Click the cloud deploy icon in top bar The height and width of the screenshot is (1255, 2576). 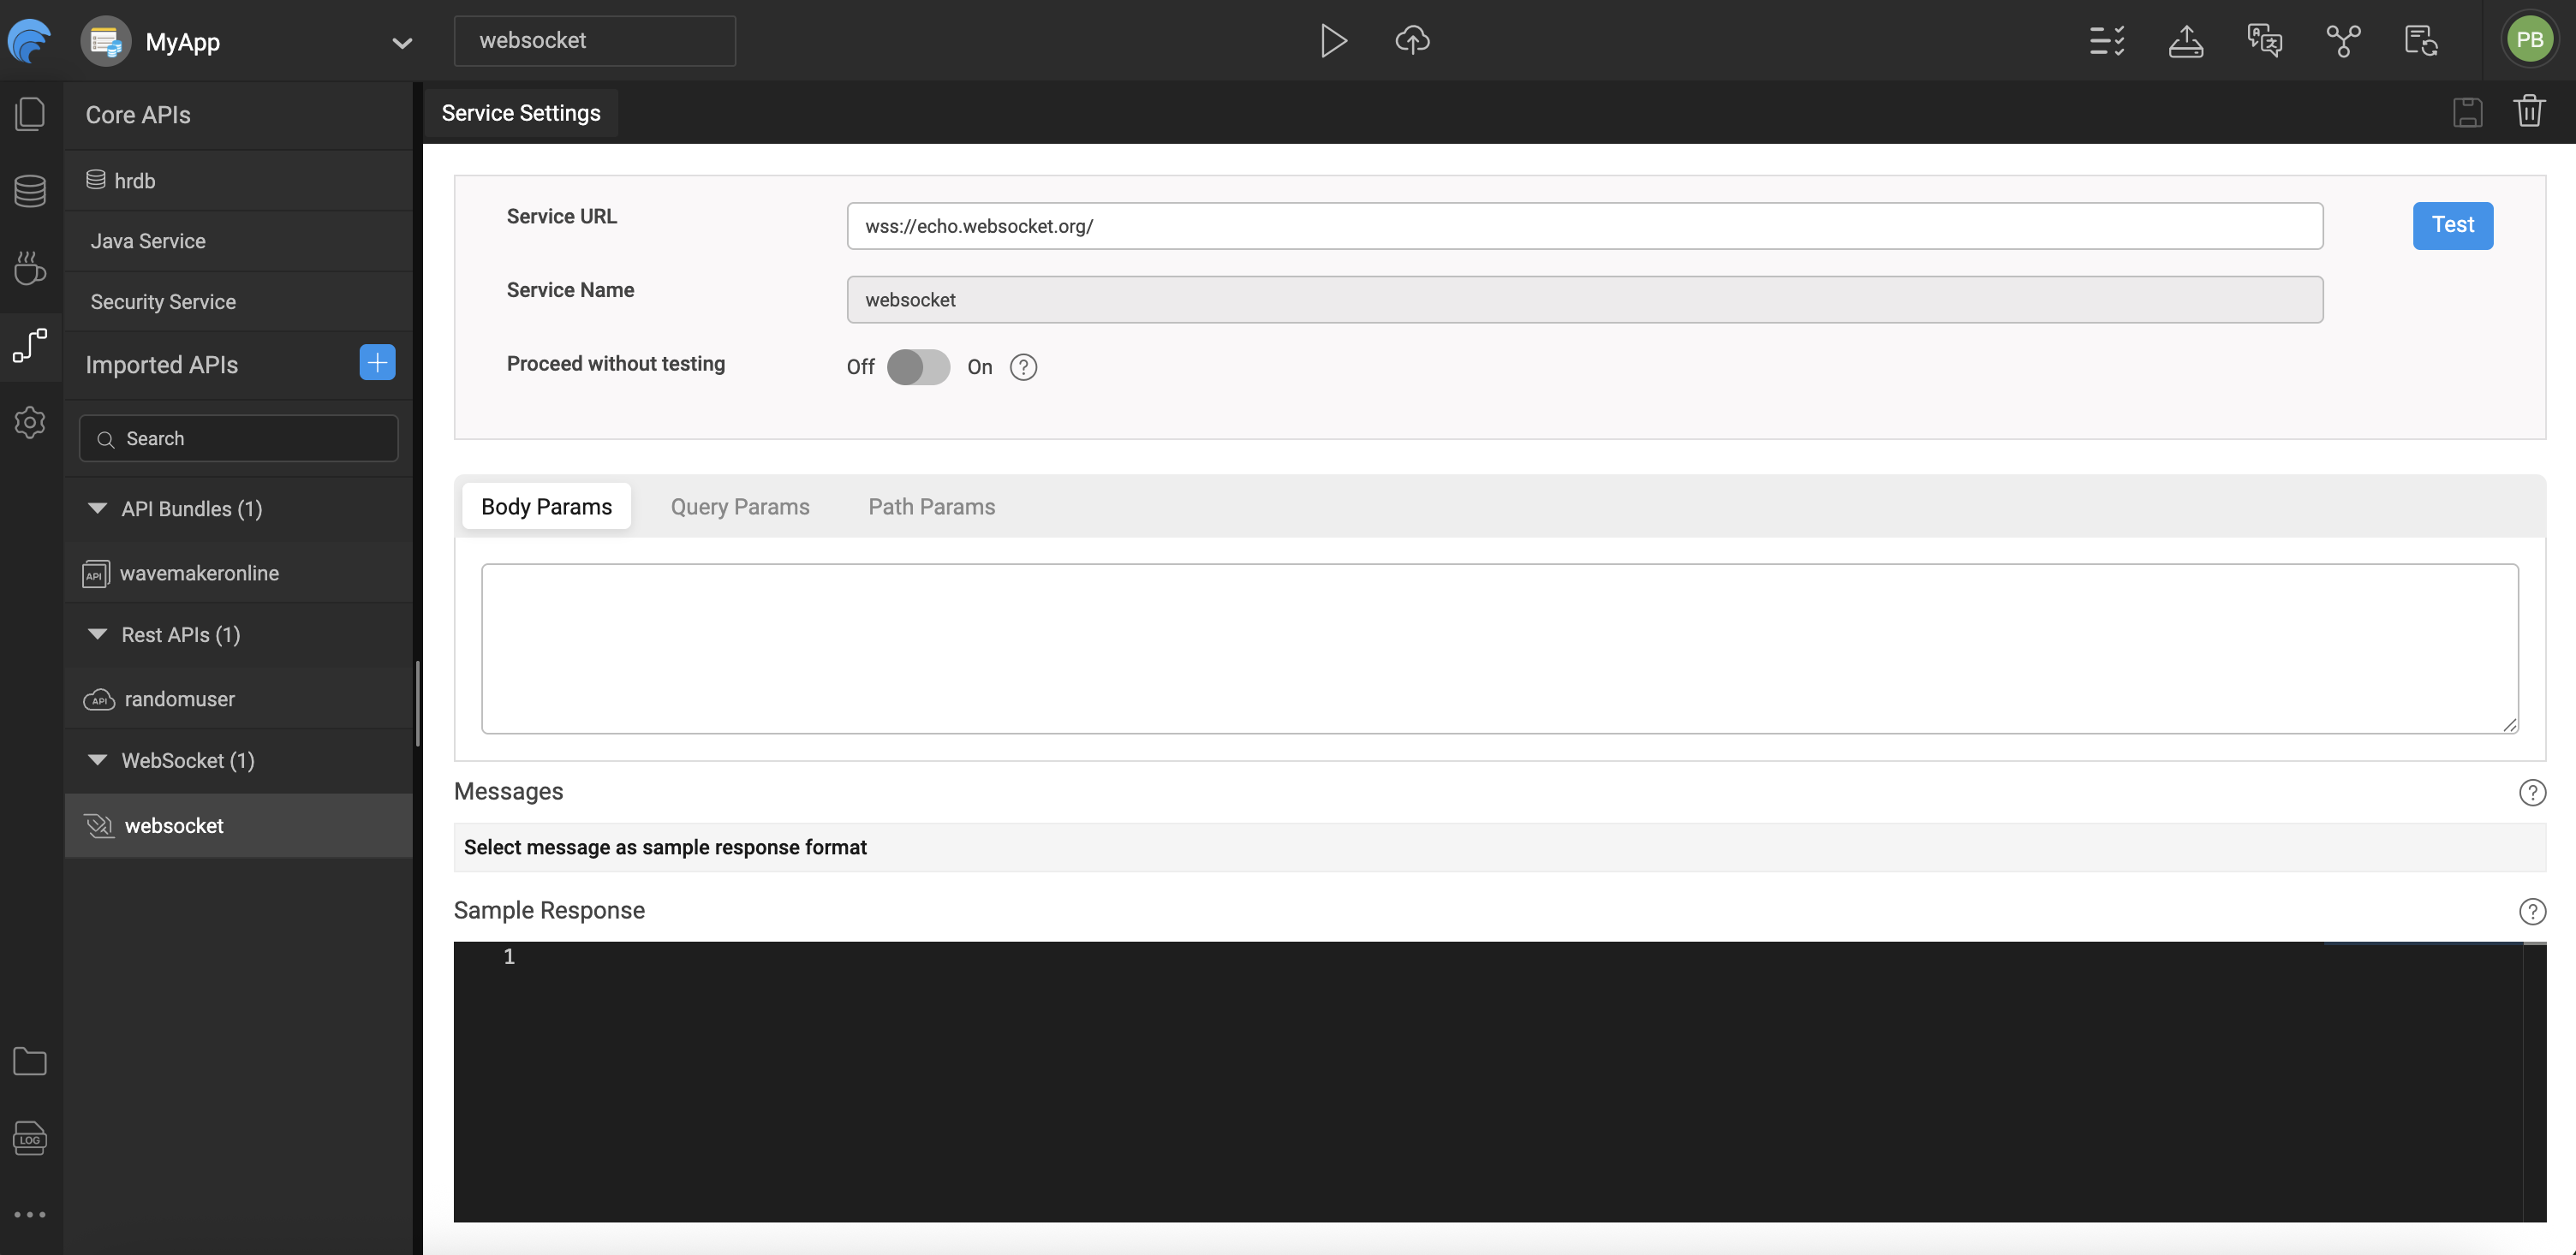click(x=1411, y=40)
